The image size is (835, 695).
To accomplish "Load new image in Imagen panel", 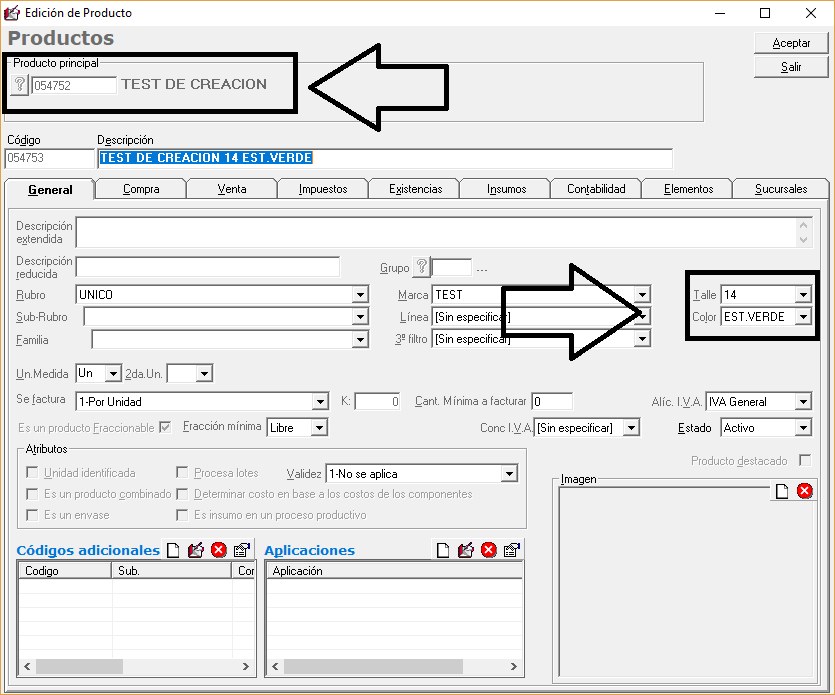I will click(782, 490).
